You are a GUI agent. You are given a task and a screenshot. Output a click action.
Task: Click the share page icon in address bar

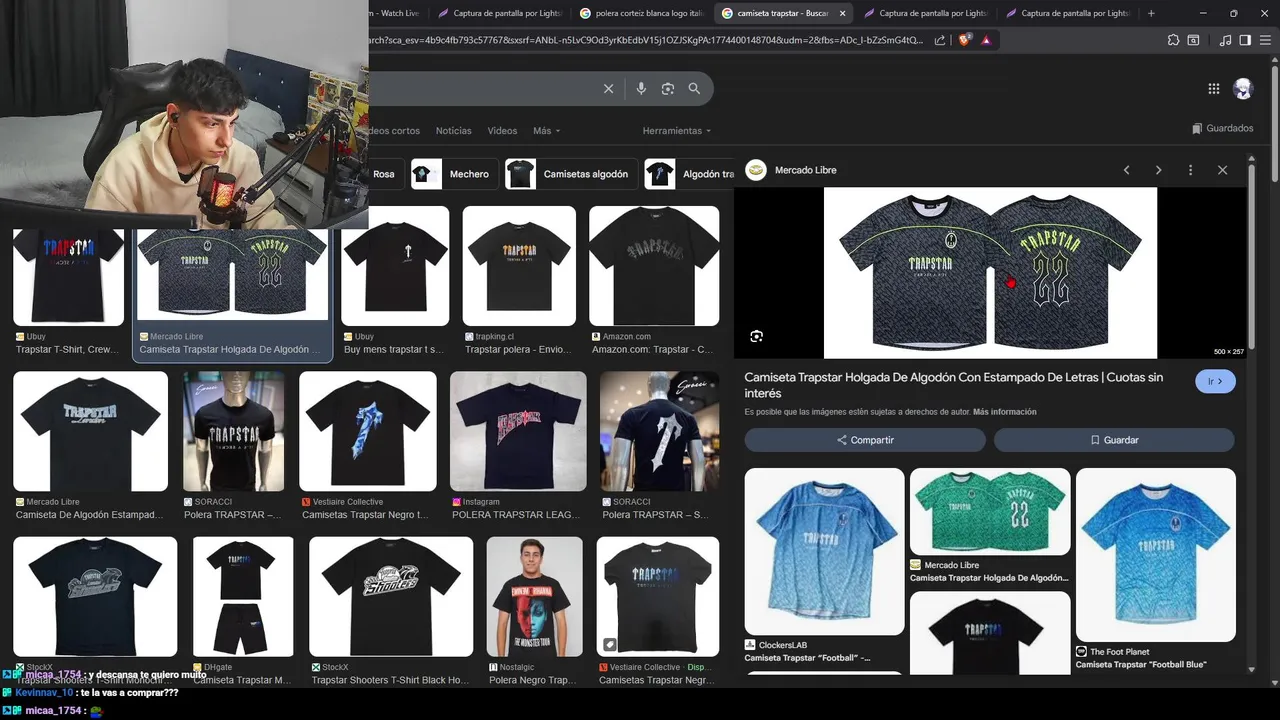point(940,40)
